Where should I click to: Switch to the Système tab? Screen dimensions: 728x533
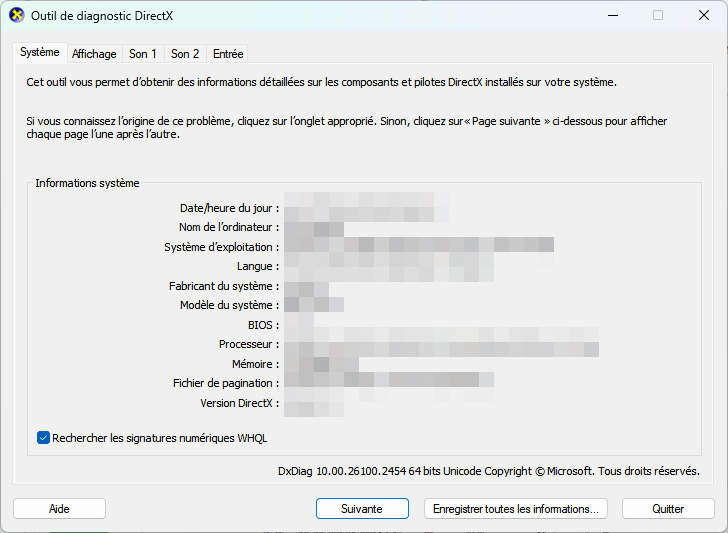40,52
